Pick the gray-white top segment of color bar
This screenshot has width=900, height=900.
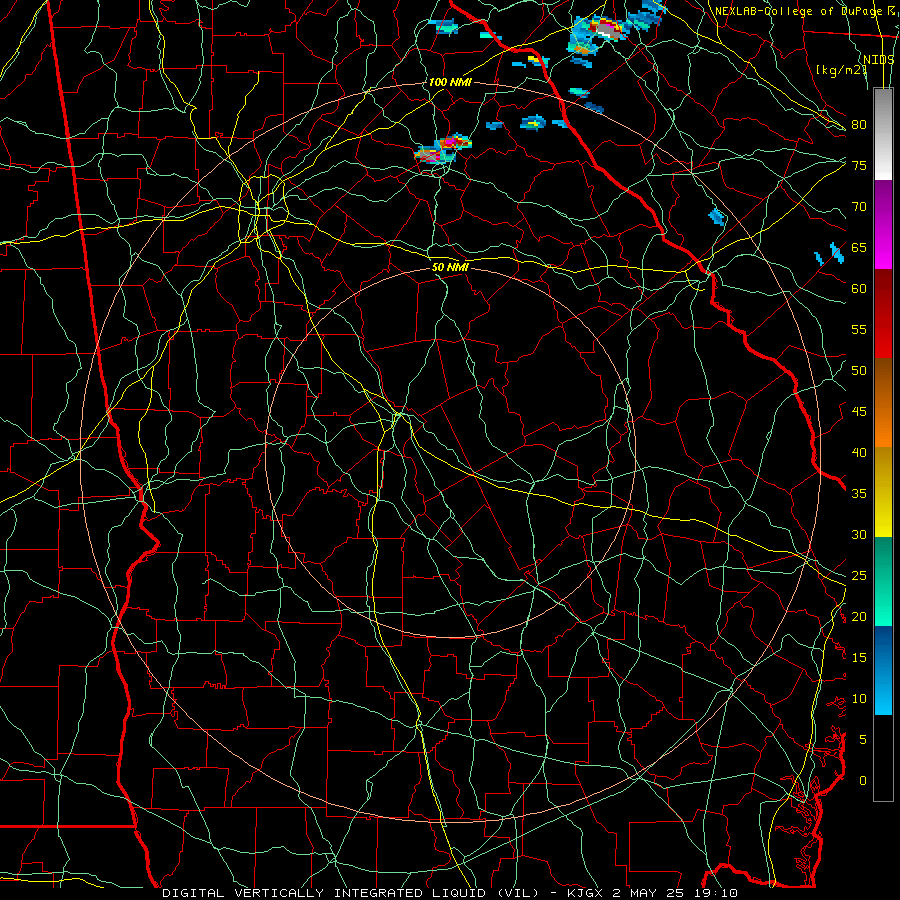click(883, 135)
